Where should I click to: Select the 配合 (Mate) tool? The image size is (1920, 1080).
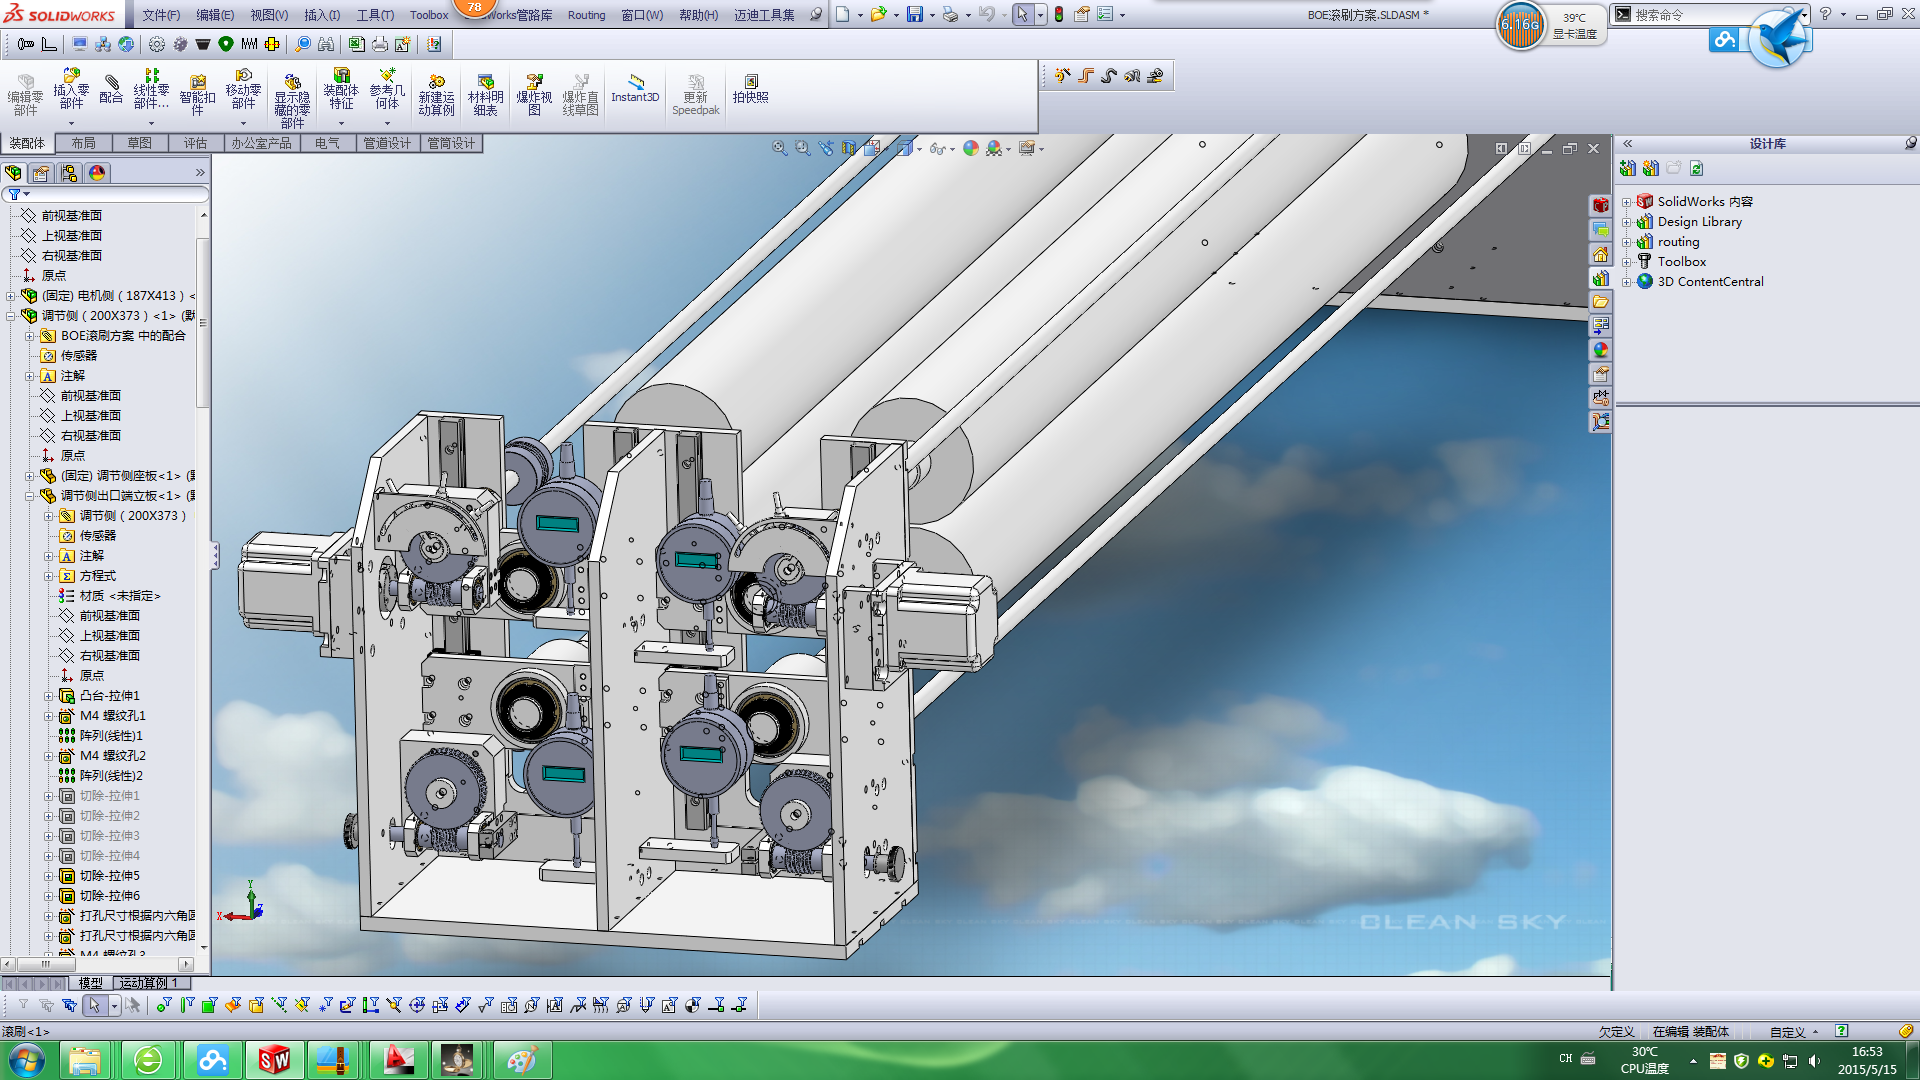point(111,89)
